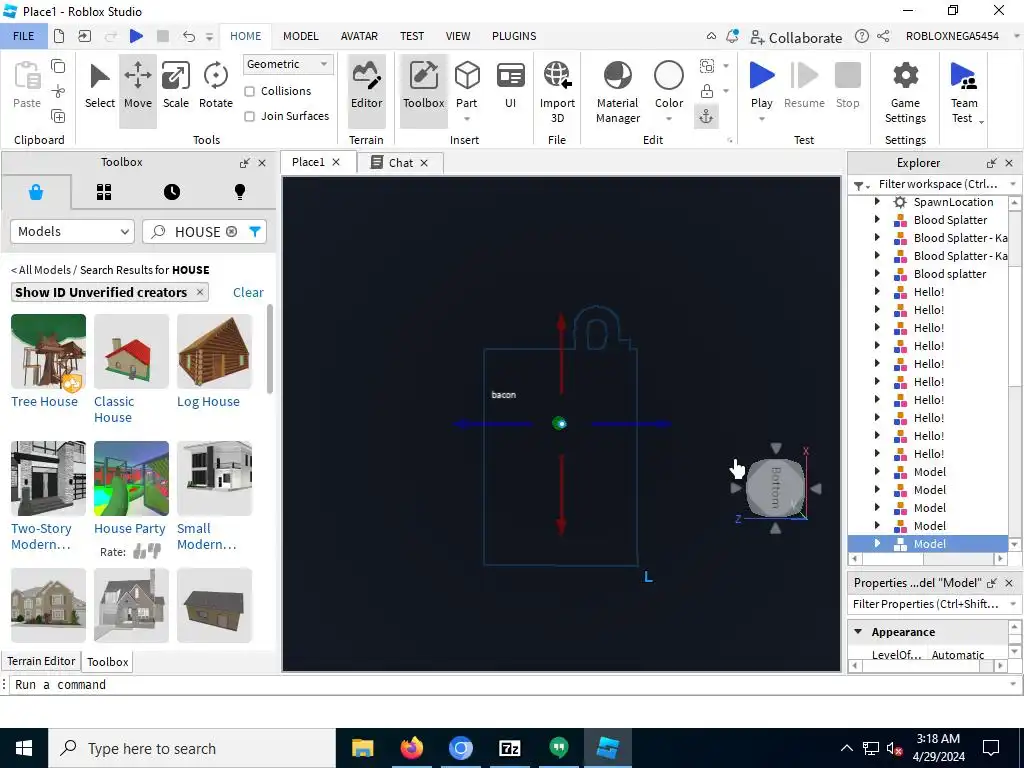Activate the Select tool
This screenshot has width=1024, height=768.
click(99, 86)
